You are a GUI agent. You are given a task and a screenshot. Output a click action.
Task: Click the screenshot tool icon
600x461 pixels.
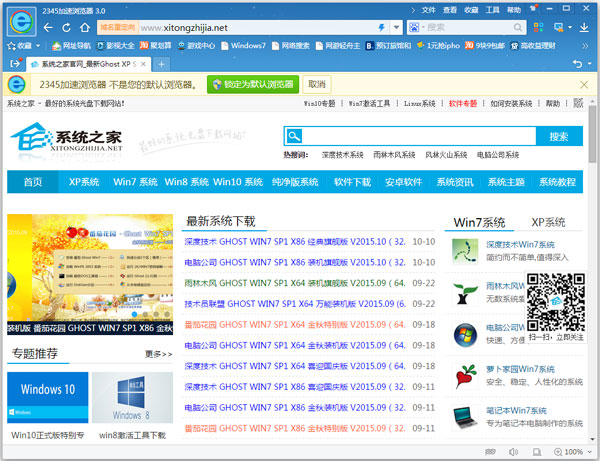(558, 27)
